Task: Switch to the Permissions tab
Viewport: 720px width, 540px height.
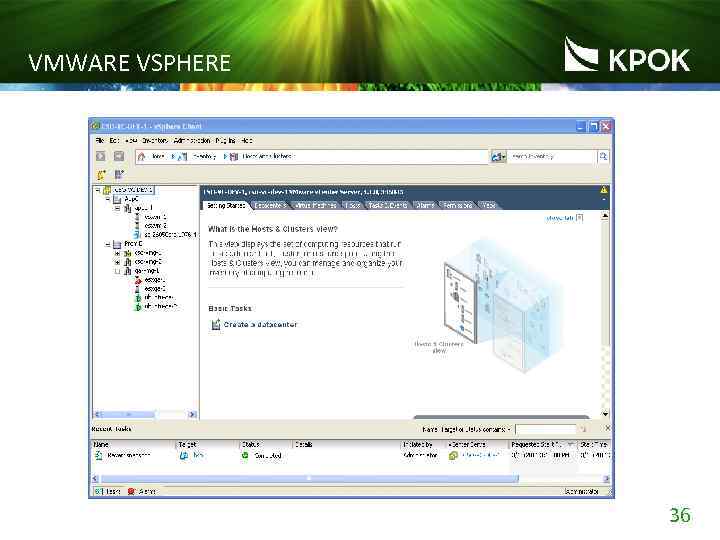Action: 458,206
